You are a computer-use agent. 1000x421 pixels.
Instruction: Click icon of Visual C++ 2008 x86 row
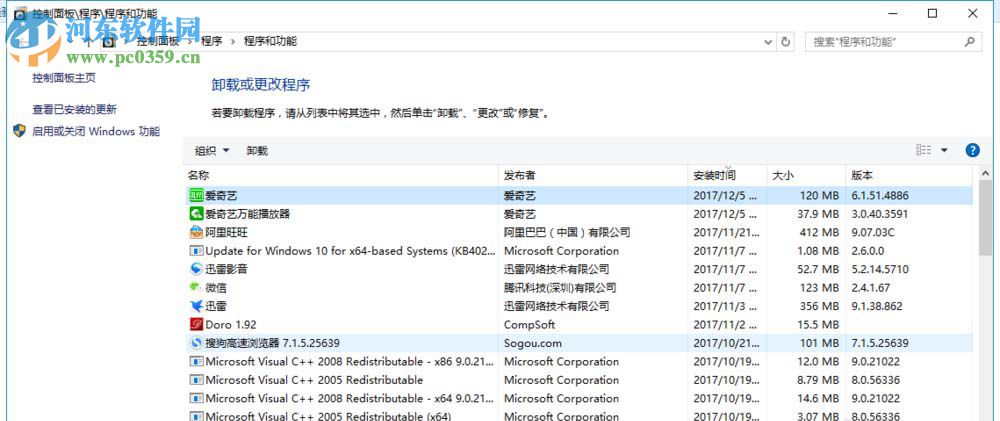[x=196, y=362]
